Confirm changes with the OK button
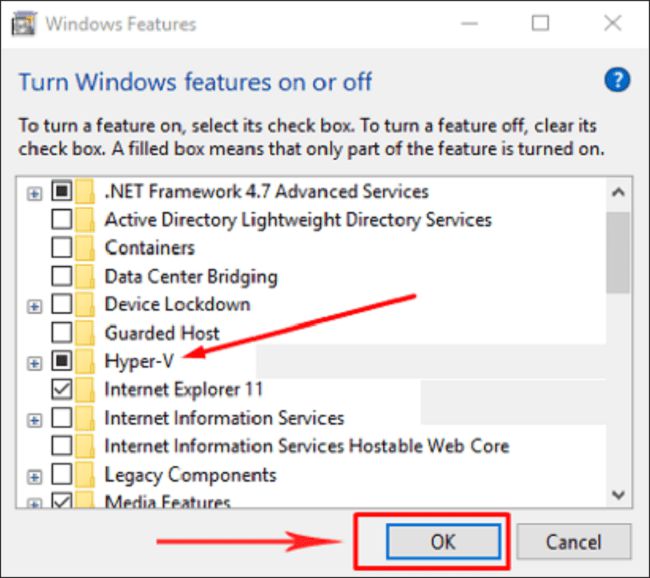650x578 pixels. pos(443,541)
